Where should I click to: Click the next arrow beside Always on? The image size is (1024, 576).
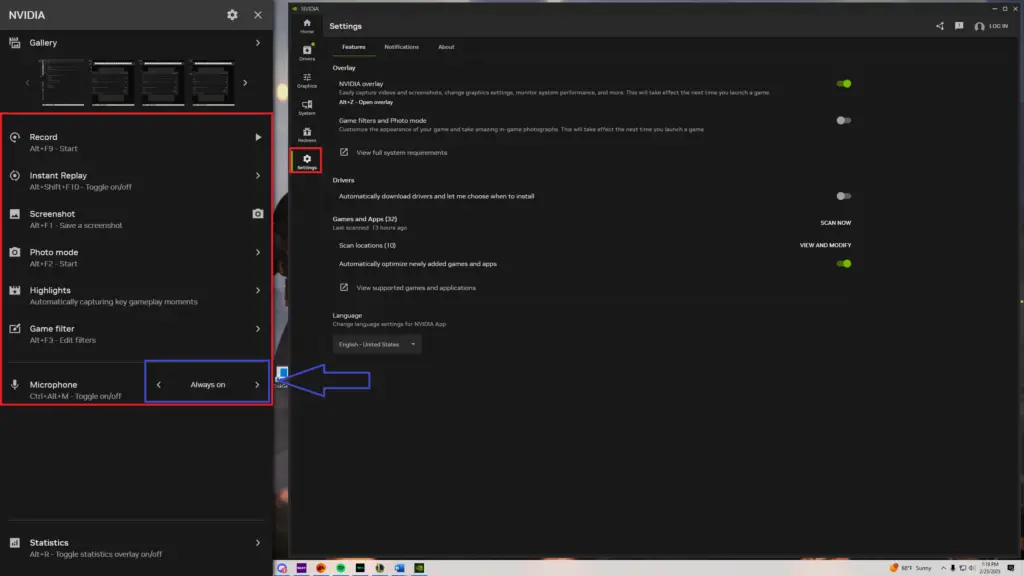tap(257, 385)
